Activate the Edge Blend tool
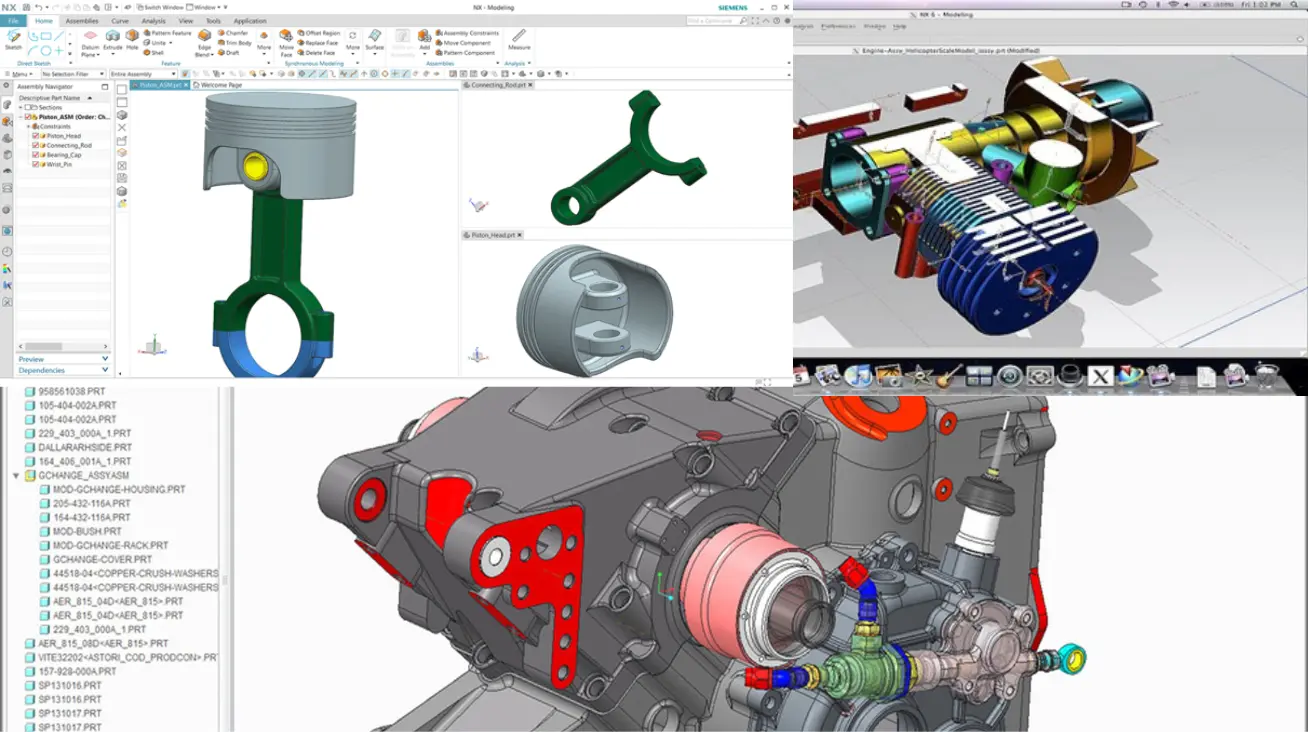1308x732 pixels. [x=205, y=42]
